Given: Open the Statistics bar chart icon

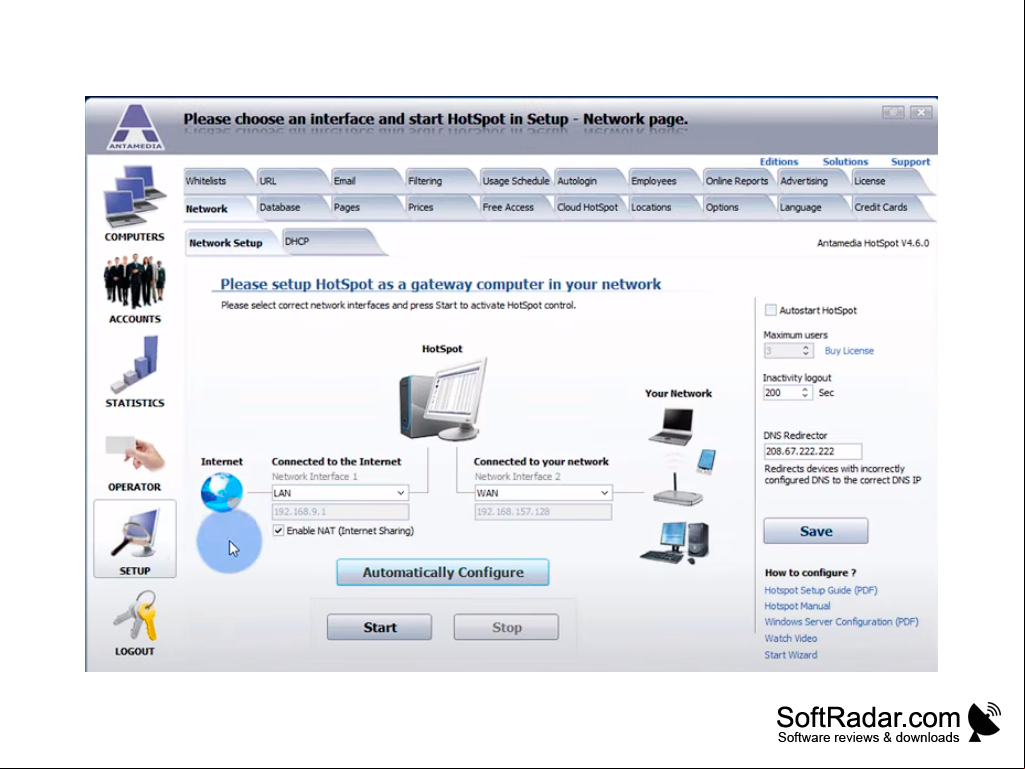Looking at the screenshot, I should [x=135, y=363].
